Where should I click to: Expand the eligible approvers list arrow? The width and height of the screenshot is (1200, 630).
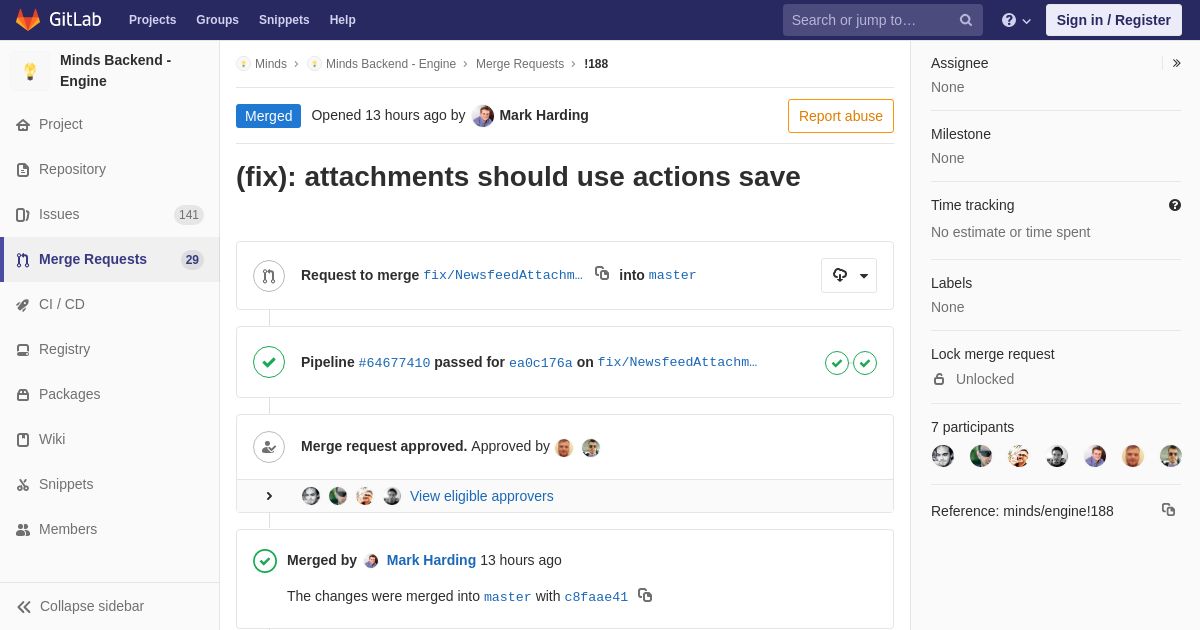tap(269, 496)
